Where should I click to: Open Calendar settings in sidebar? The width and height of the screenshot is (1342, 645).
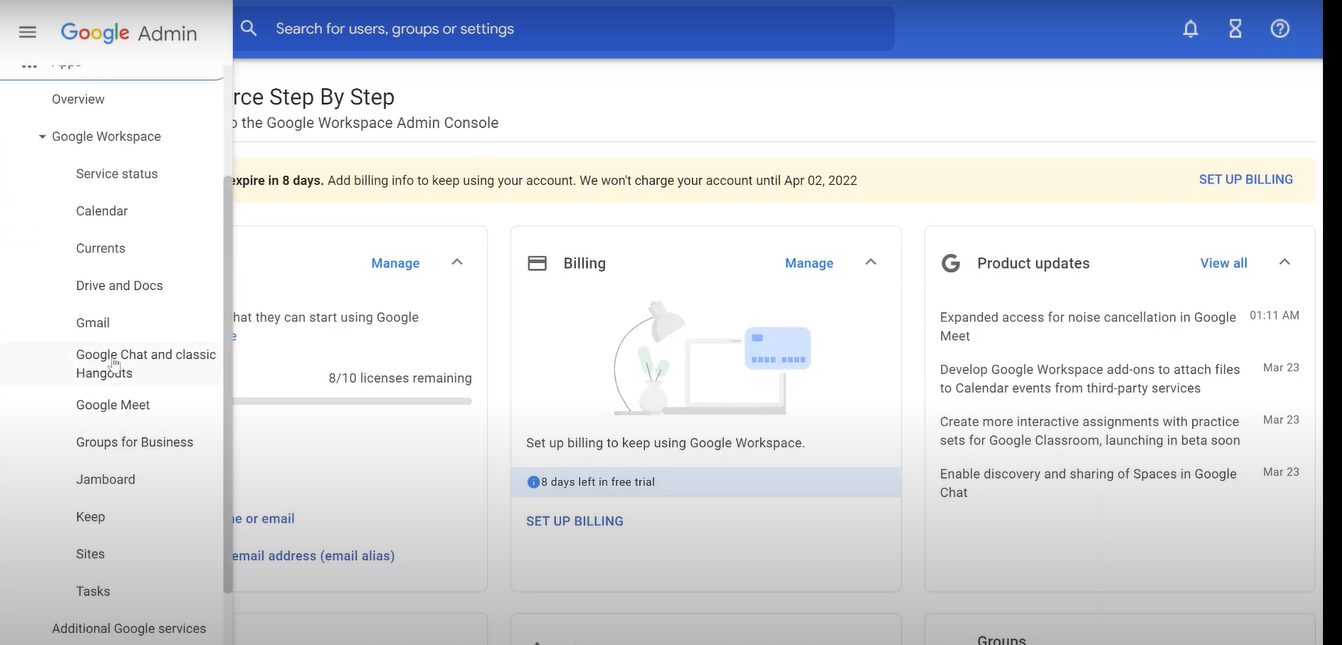(102, 211)
